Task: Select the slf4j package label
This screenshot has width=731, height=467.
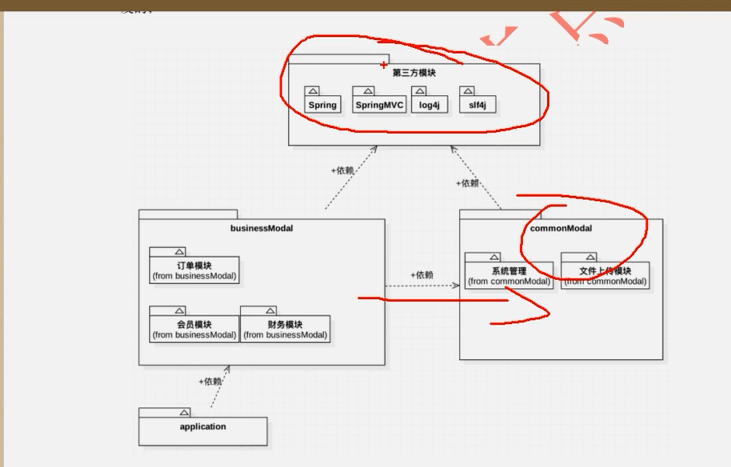Action: click(477, 105)
